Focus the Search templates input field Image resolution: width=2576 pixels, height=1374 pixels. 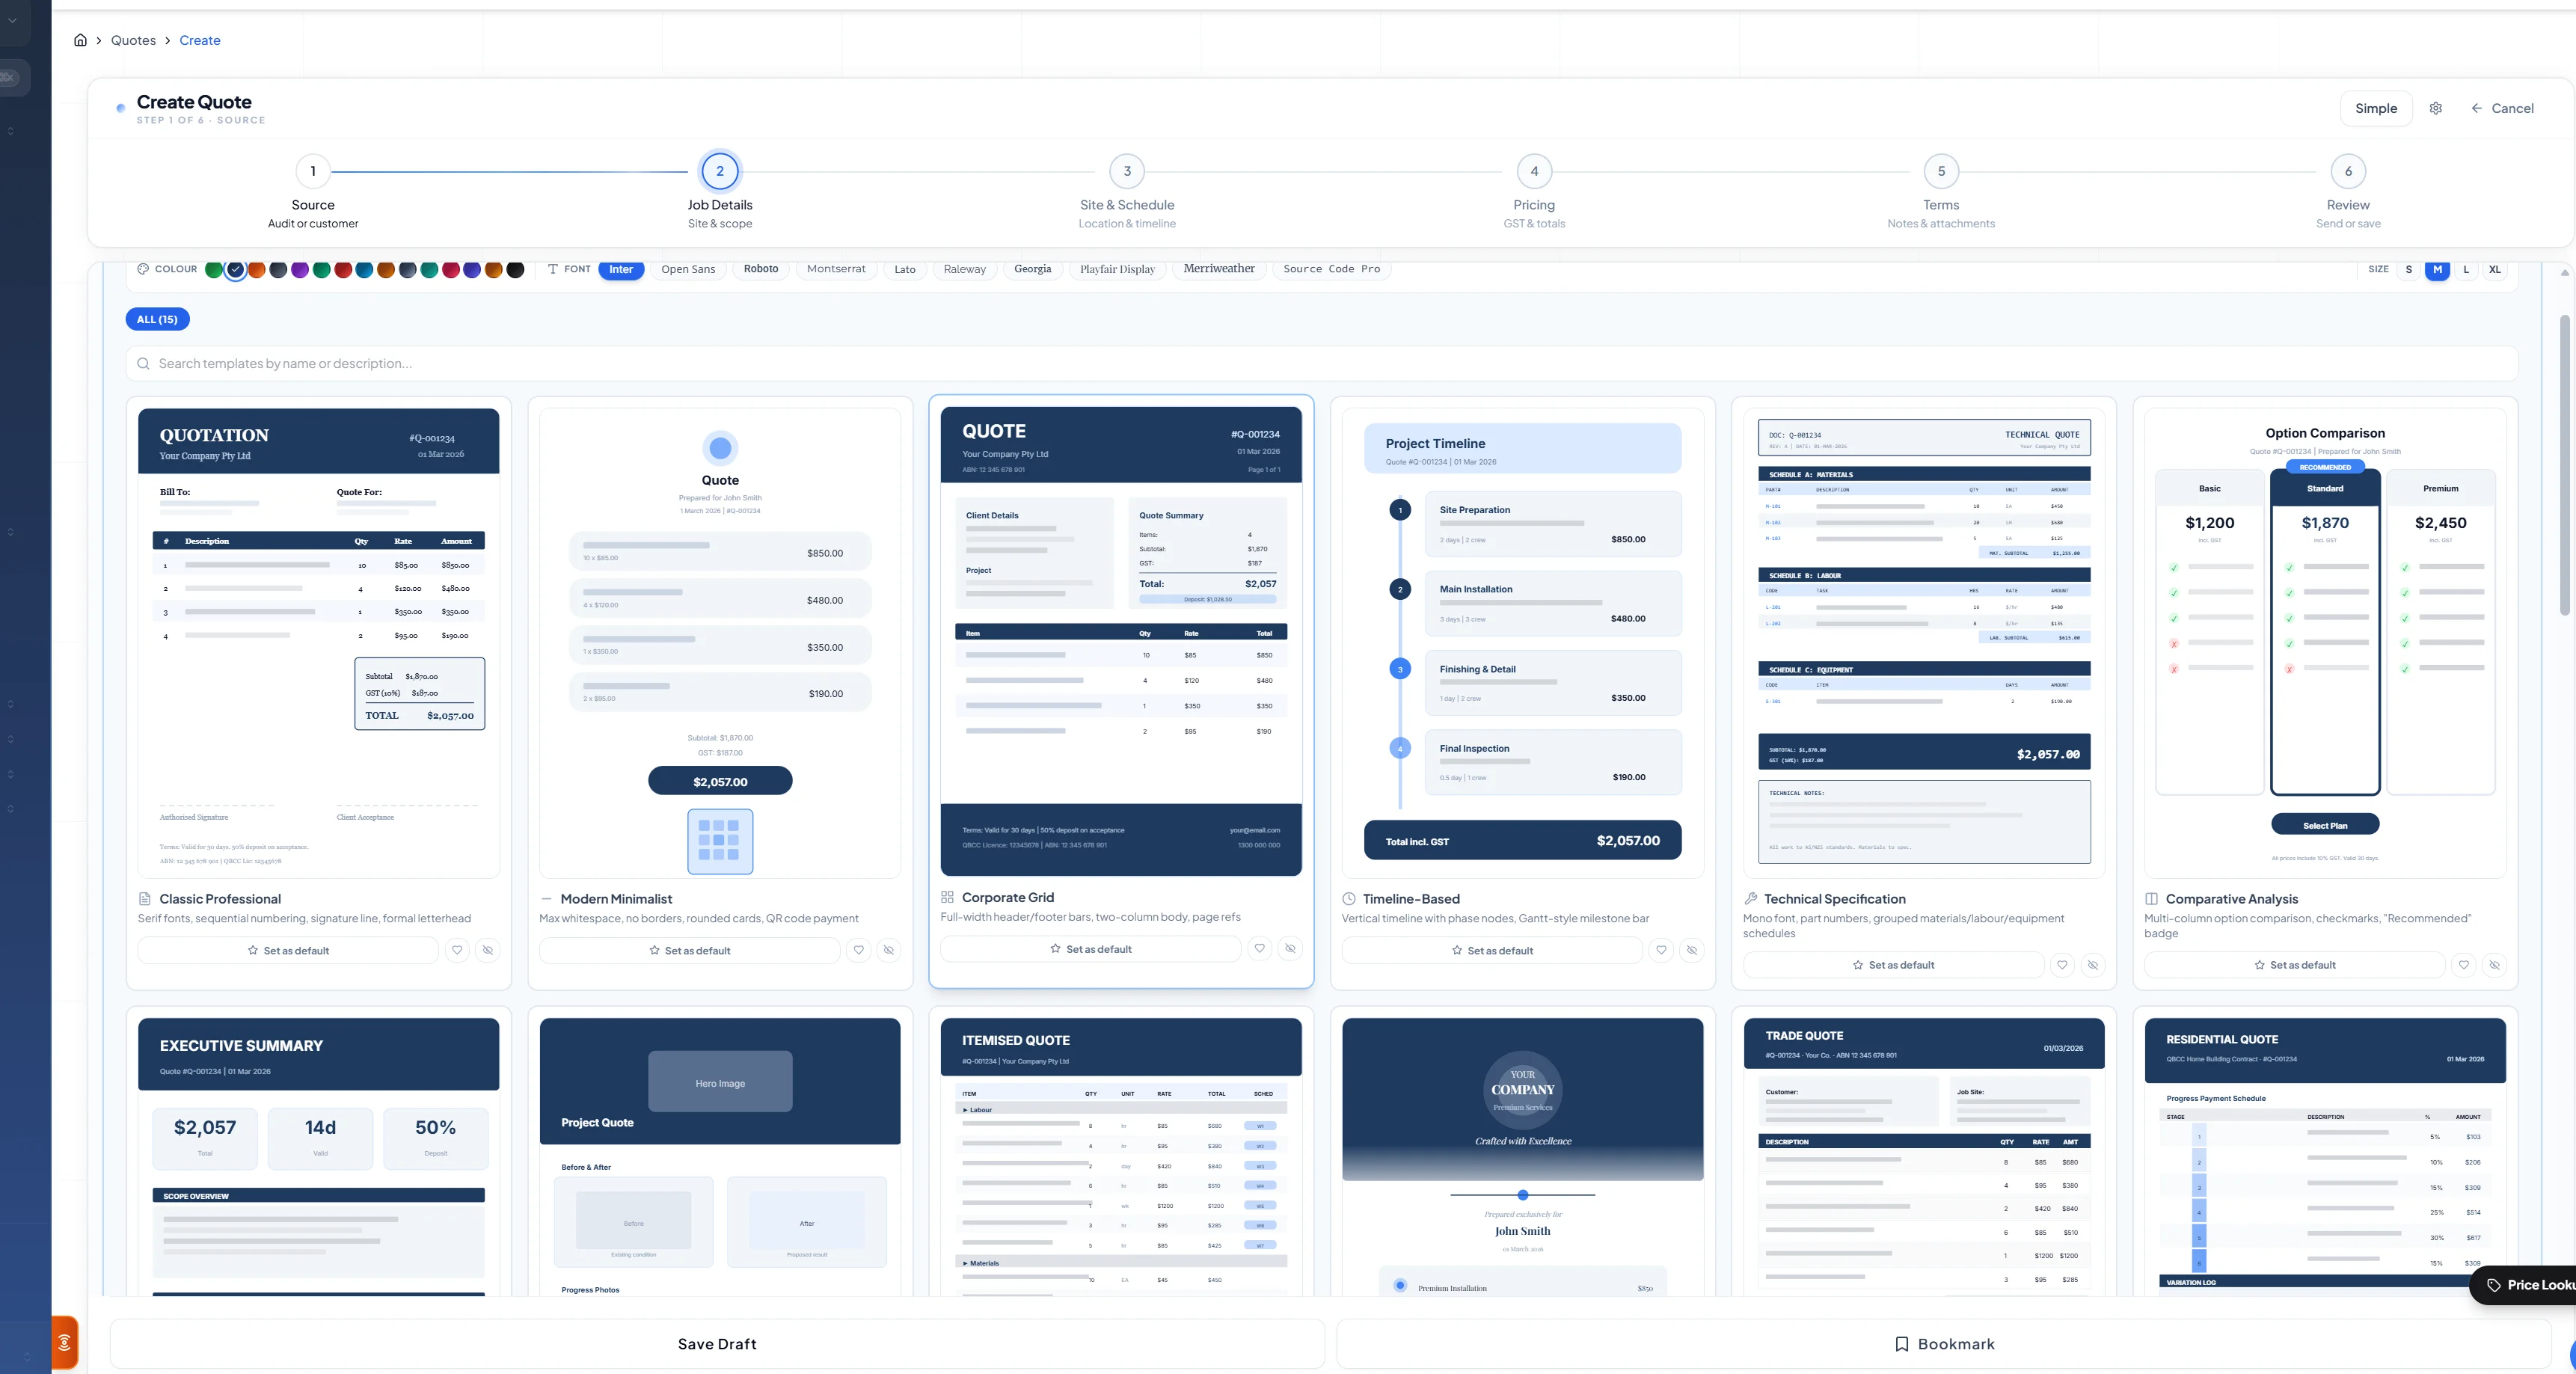click(1321, 363)
